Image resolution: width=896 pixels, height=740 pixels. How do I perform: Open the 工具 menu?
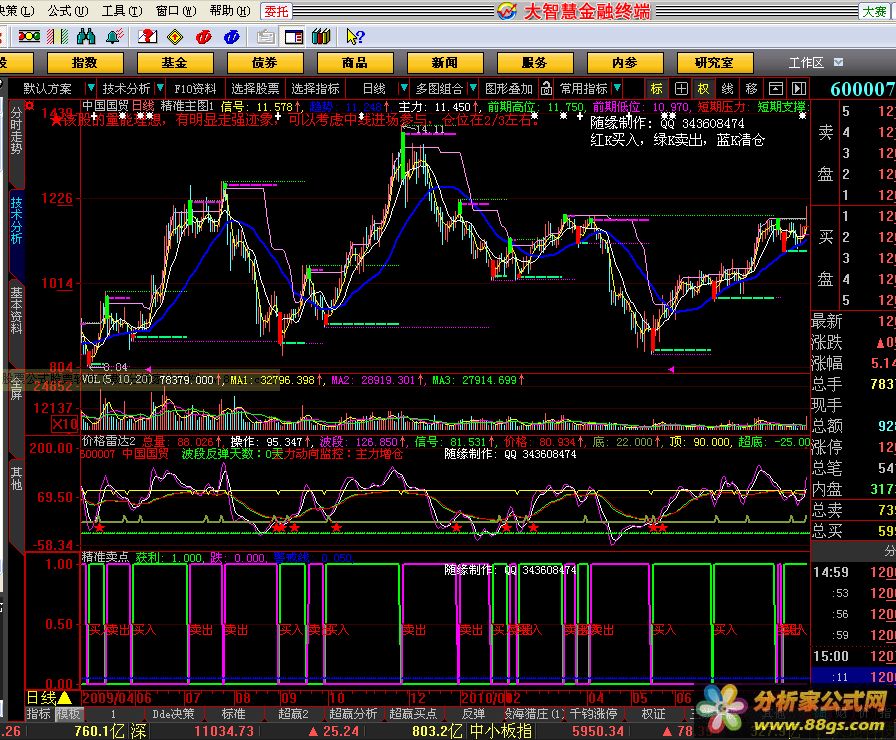point(122,11)
